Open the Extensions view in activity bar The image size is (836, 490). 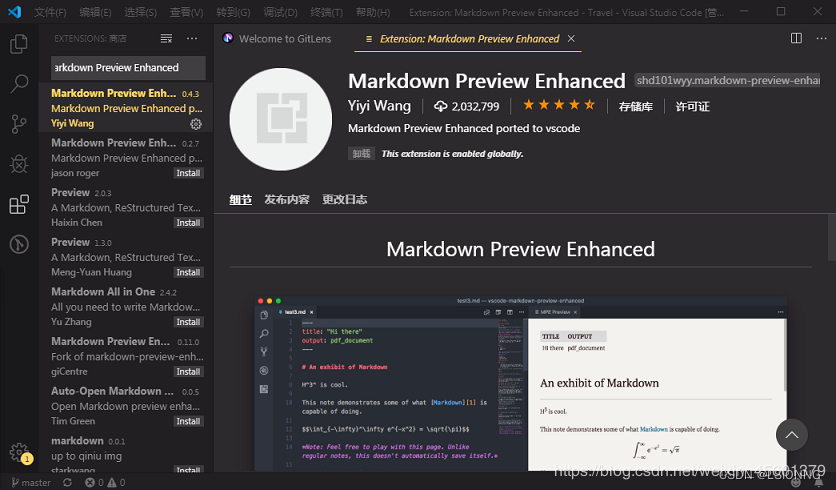[x=19, y=204]
